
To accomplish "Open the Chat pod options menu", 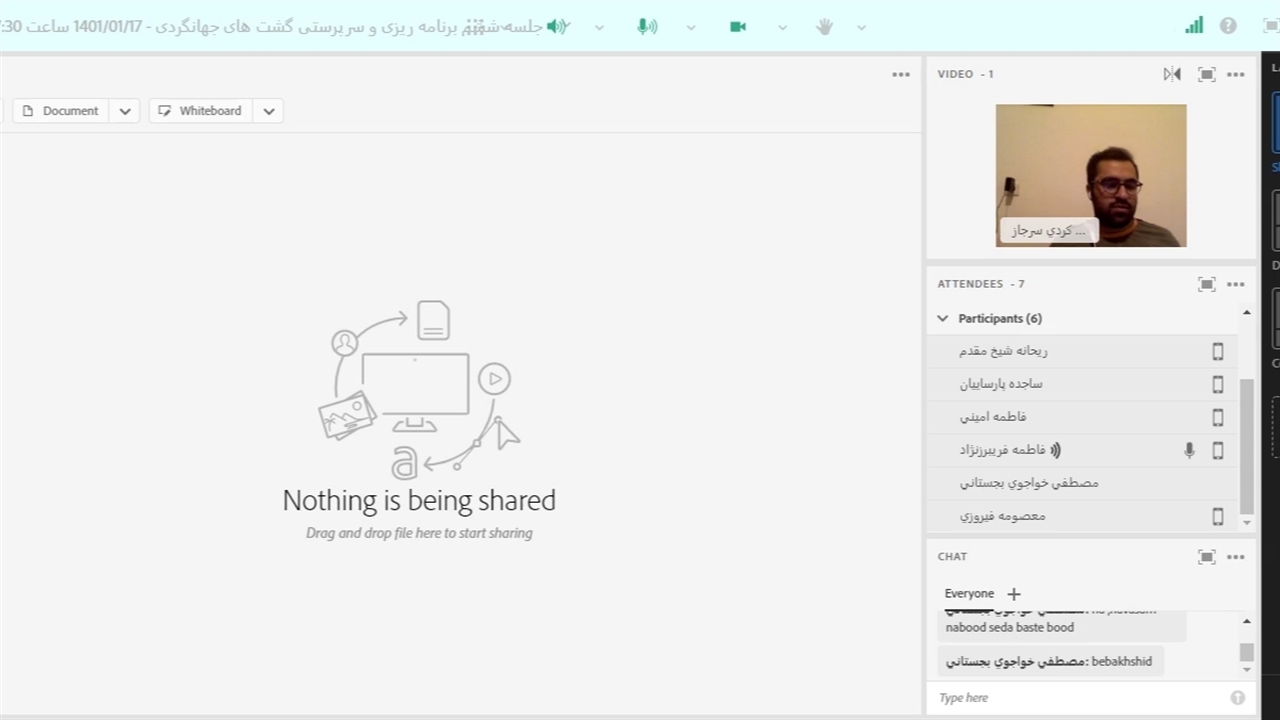I will pos(1236,557).
